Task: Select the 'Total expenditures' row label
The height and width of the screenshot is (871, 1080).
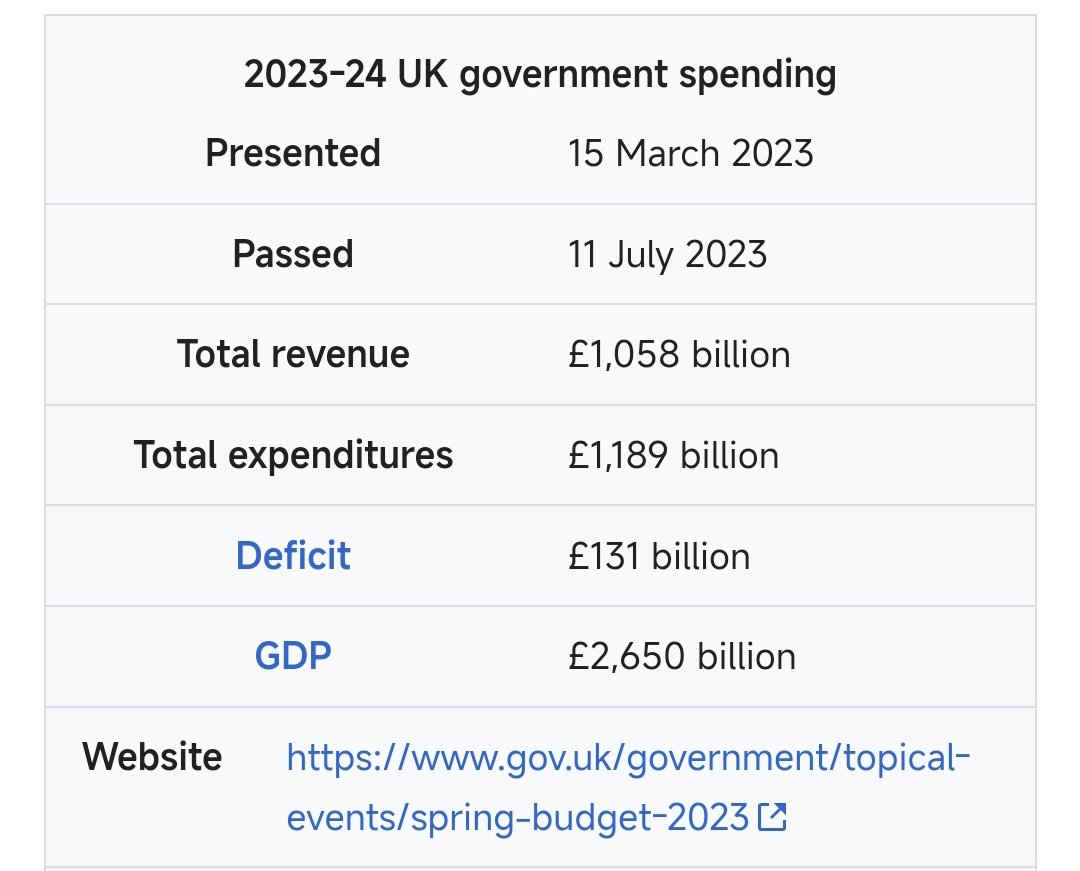Action: tap(293, 455)
